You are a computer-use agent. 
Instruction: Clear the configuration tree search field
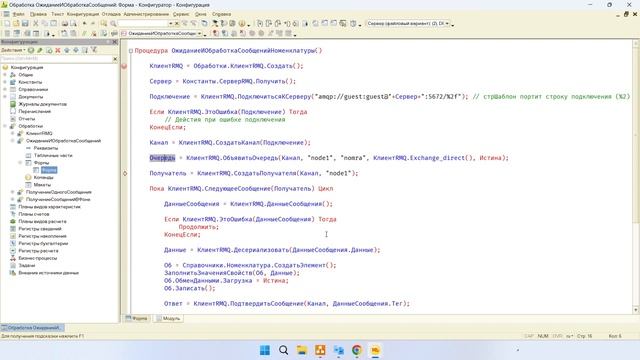point(115,59)
